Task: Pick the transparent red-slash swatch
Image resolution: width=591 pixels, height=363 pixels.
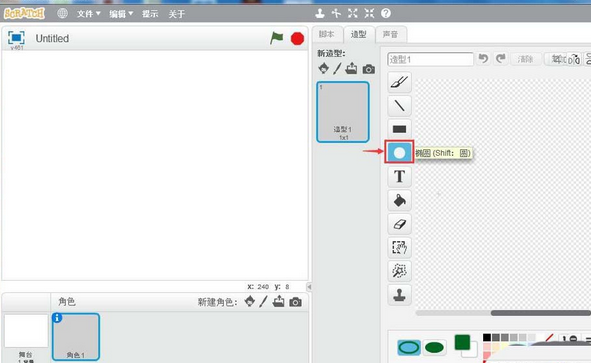Action: (549, 337)
